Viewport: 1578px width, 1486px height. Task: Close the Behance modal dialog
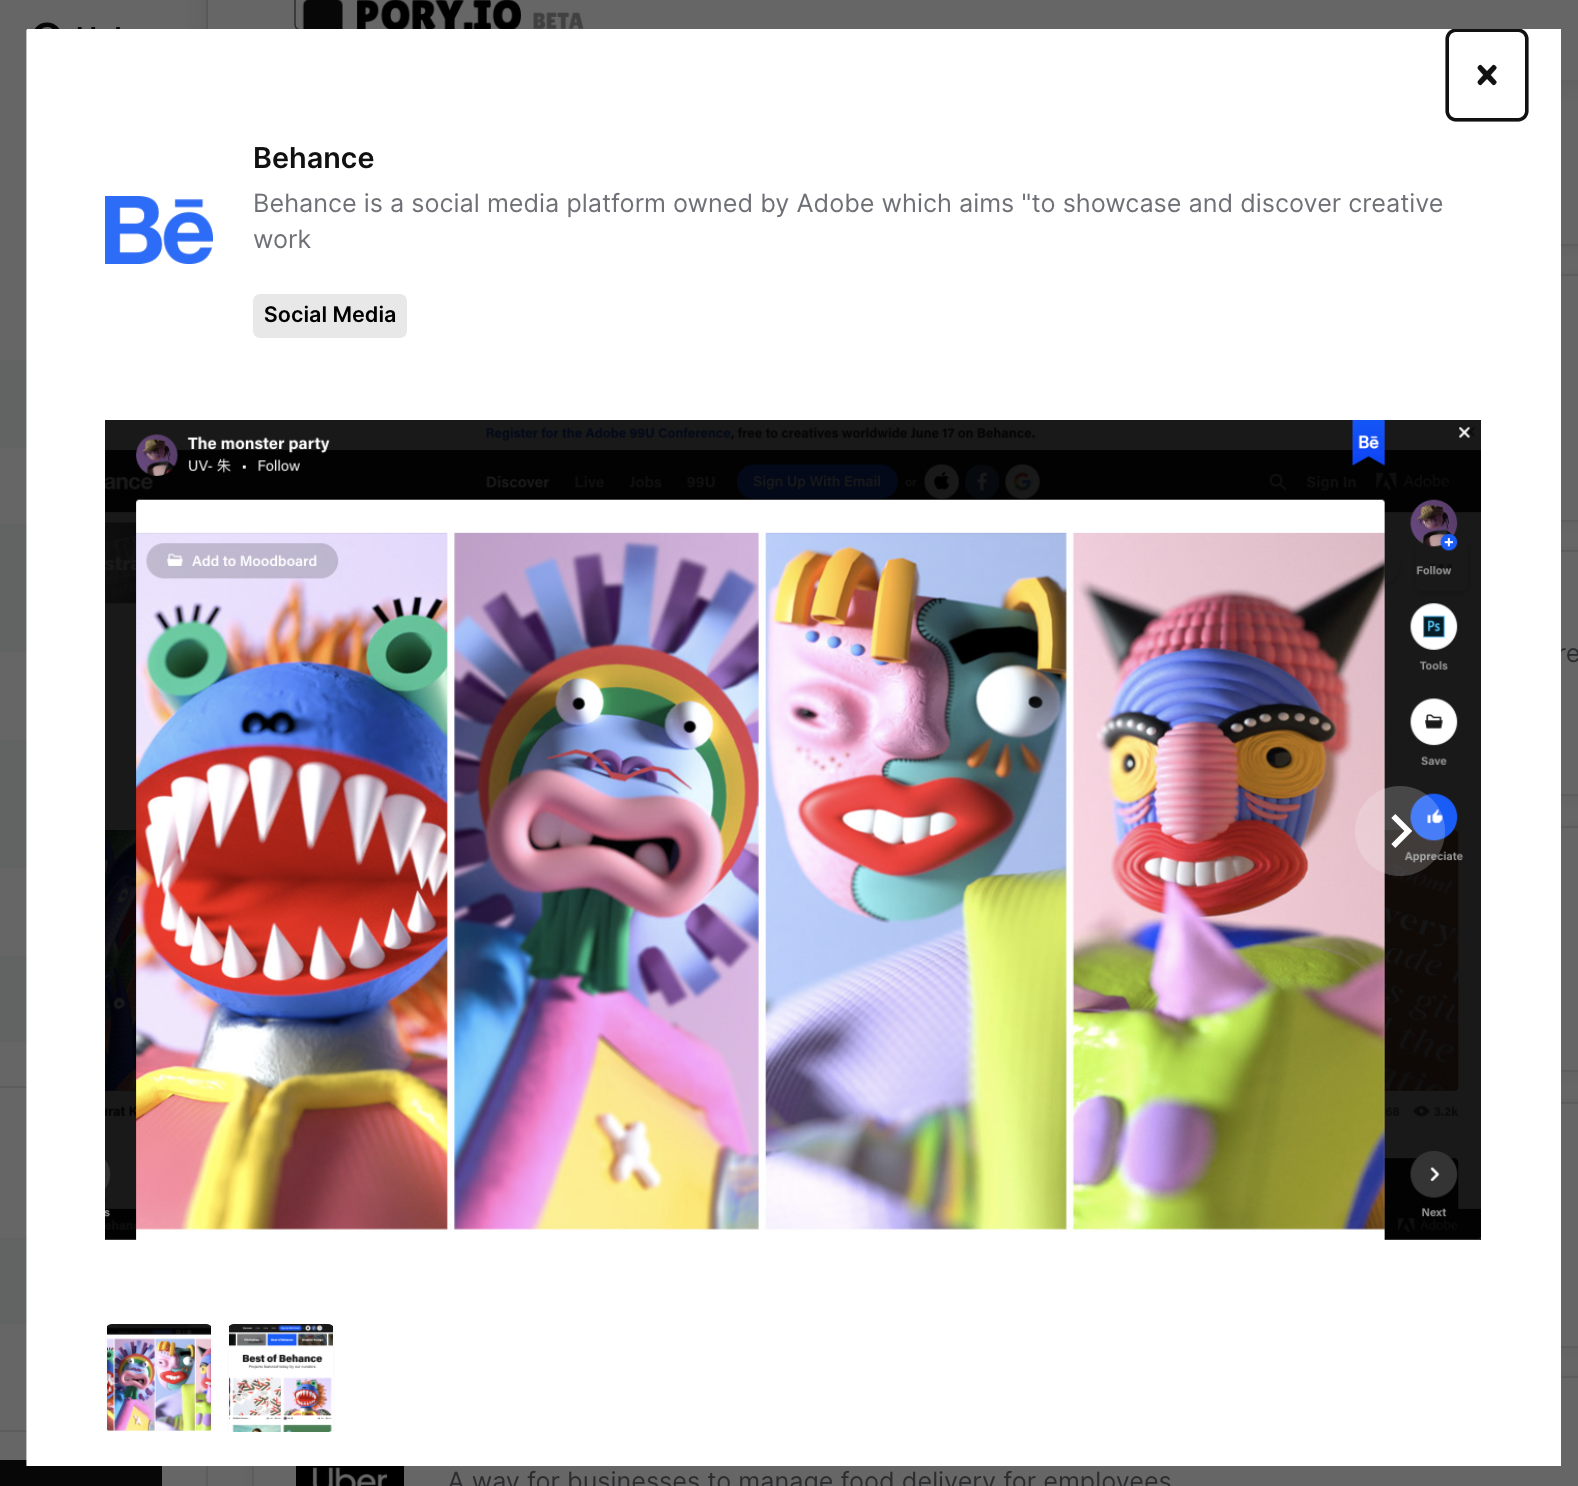[x=1486, y=75]
